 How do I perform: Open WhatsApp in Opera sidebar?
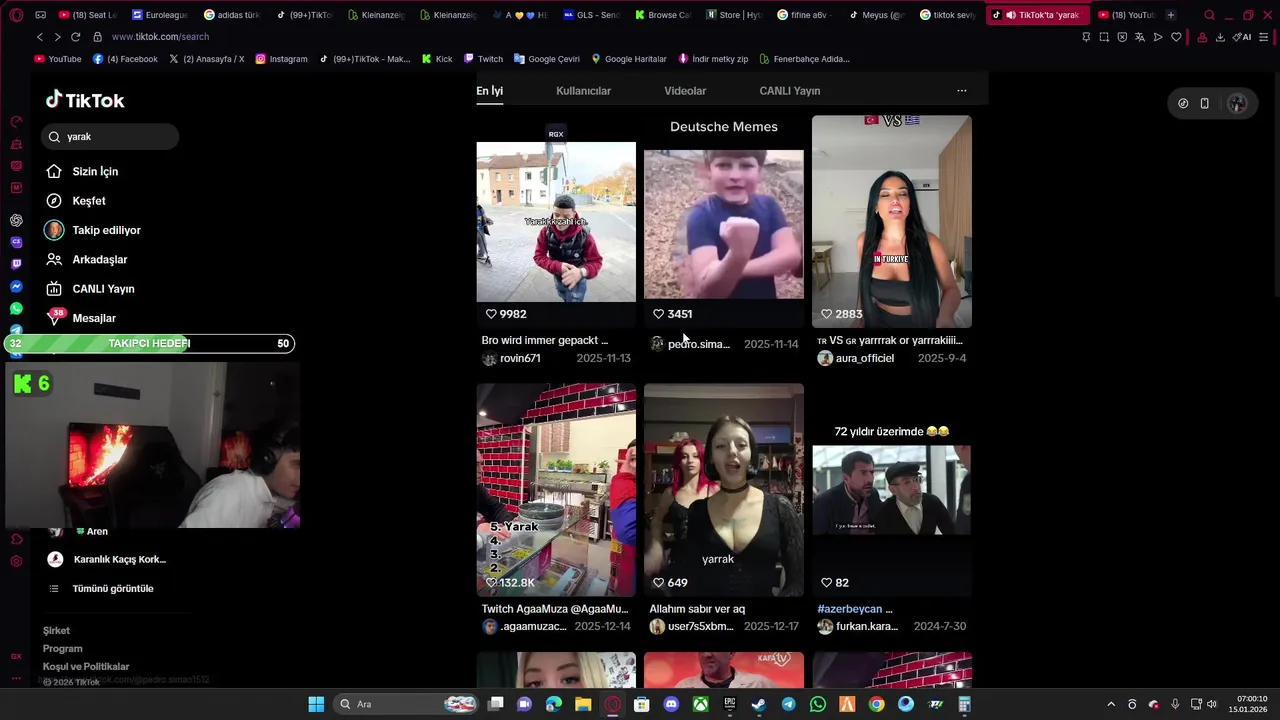tap(16, 309)
